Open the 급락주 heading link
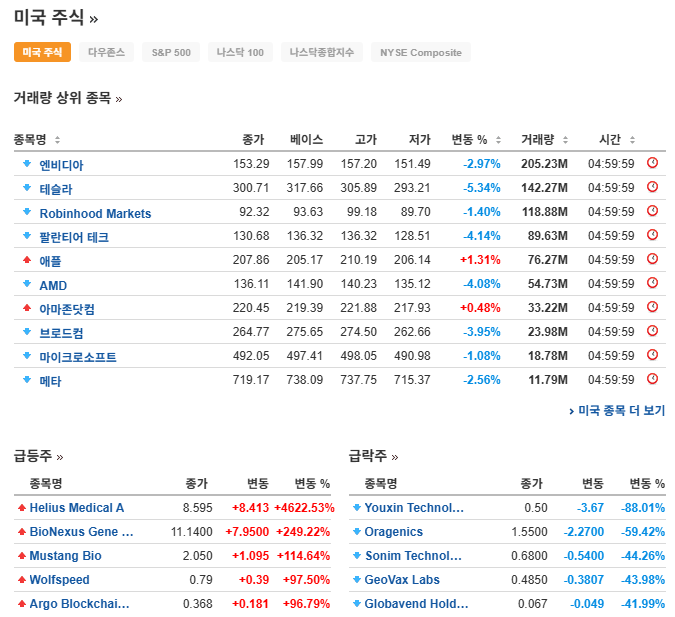This screenshot has height=617, width=675. pyautogui.click(x=373, y=456)
